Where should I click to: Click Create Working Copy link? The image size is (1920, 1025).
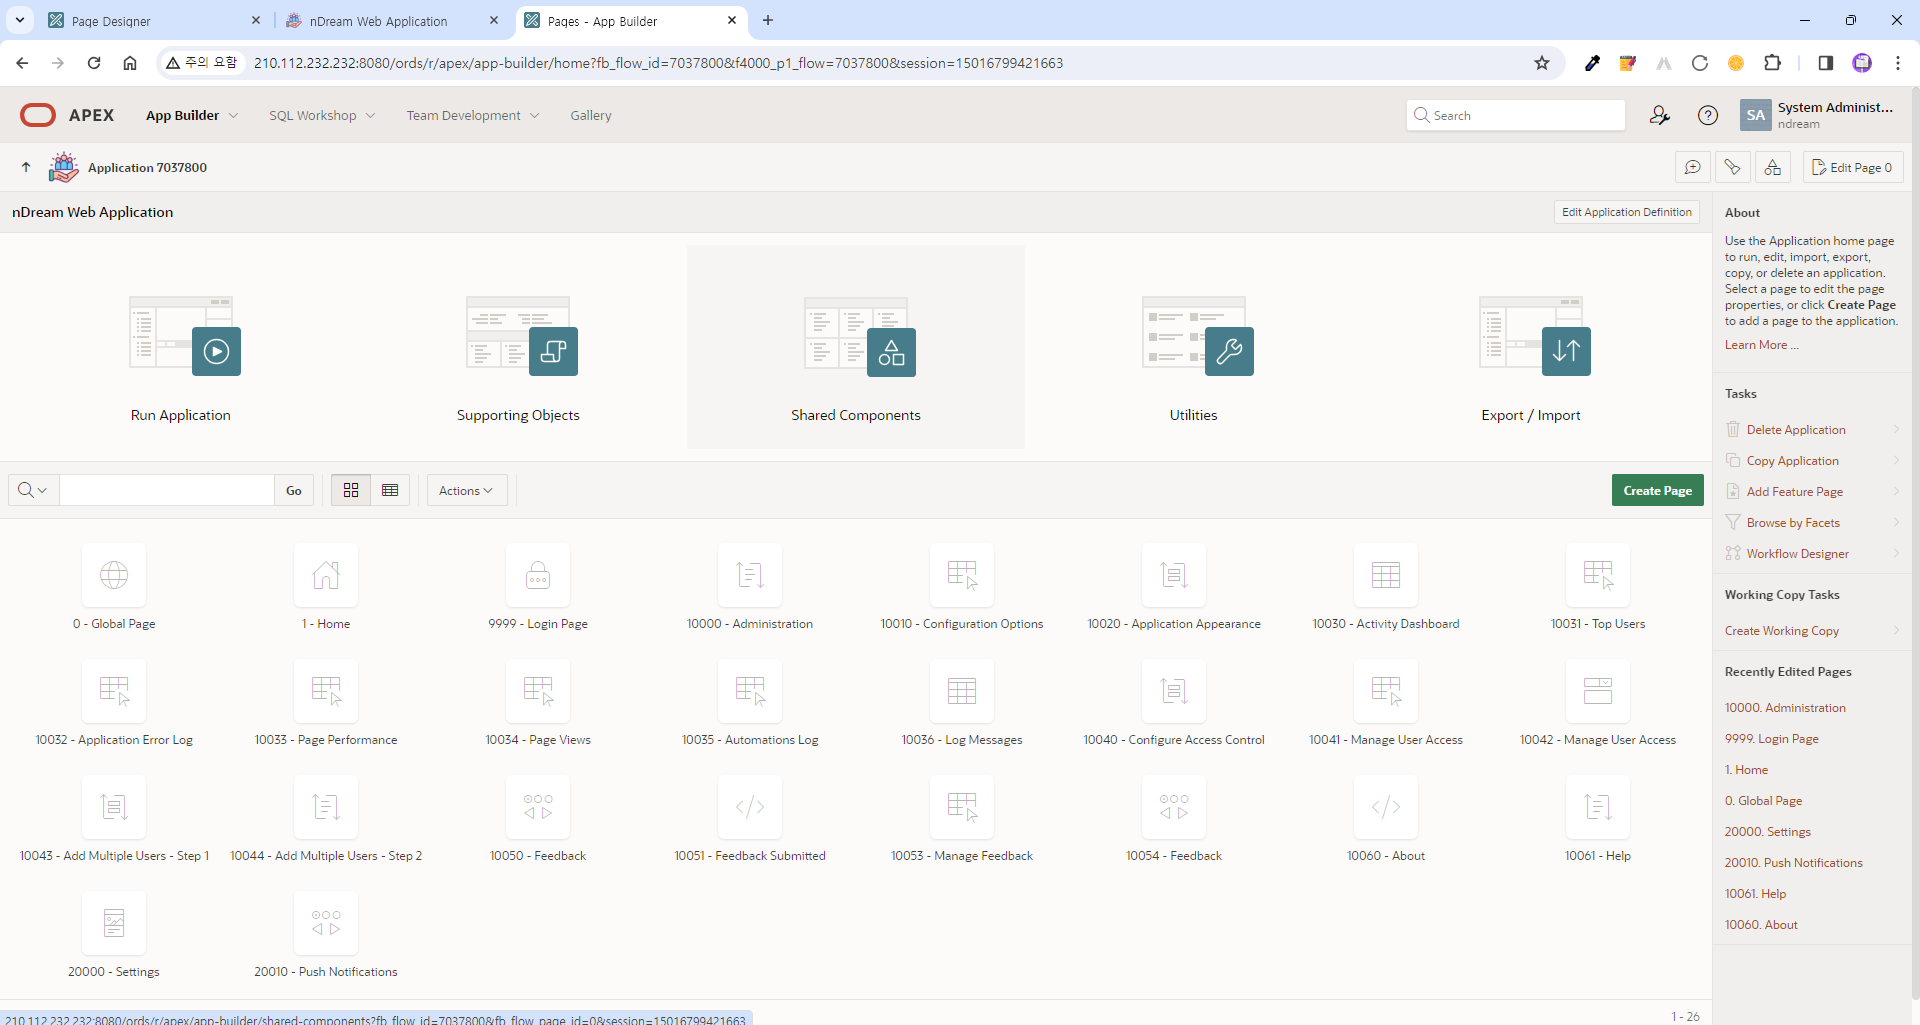[1781, 631]
